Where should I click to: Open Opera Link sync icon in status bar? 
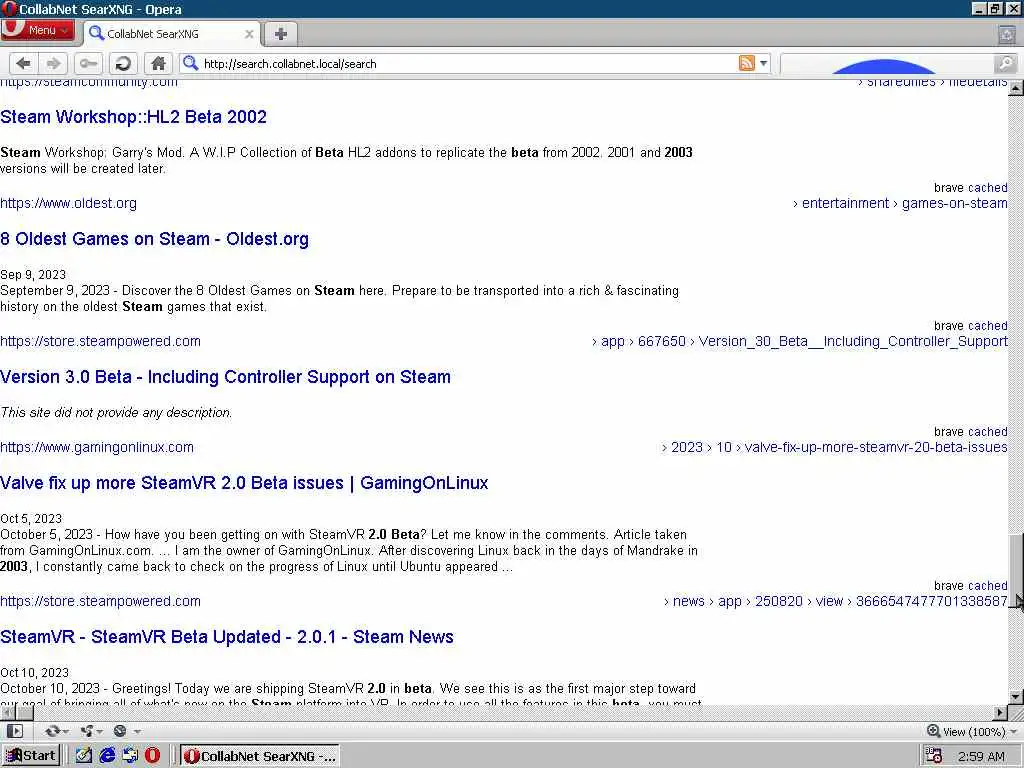[52, 731]
